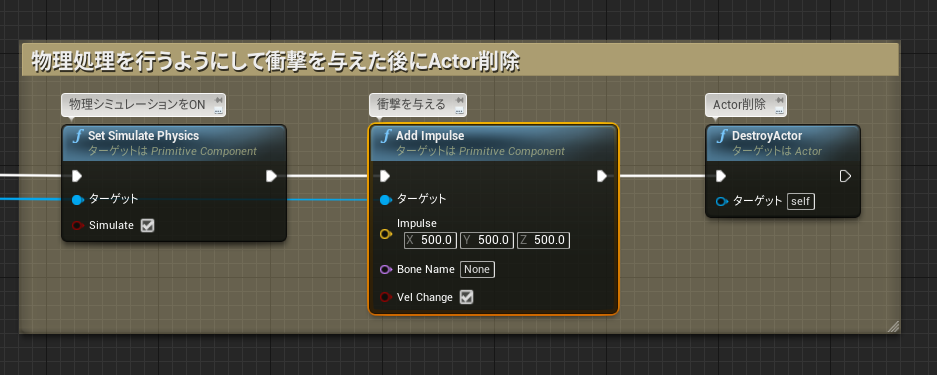
Task: Select the Add Impulse node title
Action: 430,136
